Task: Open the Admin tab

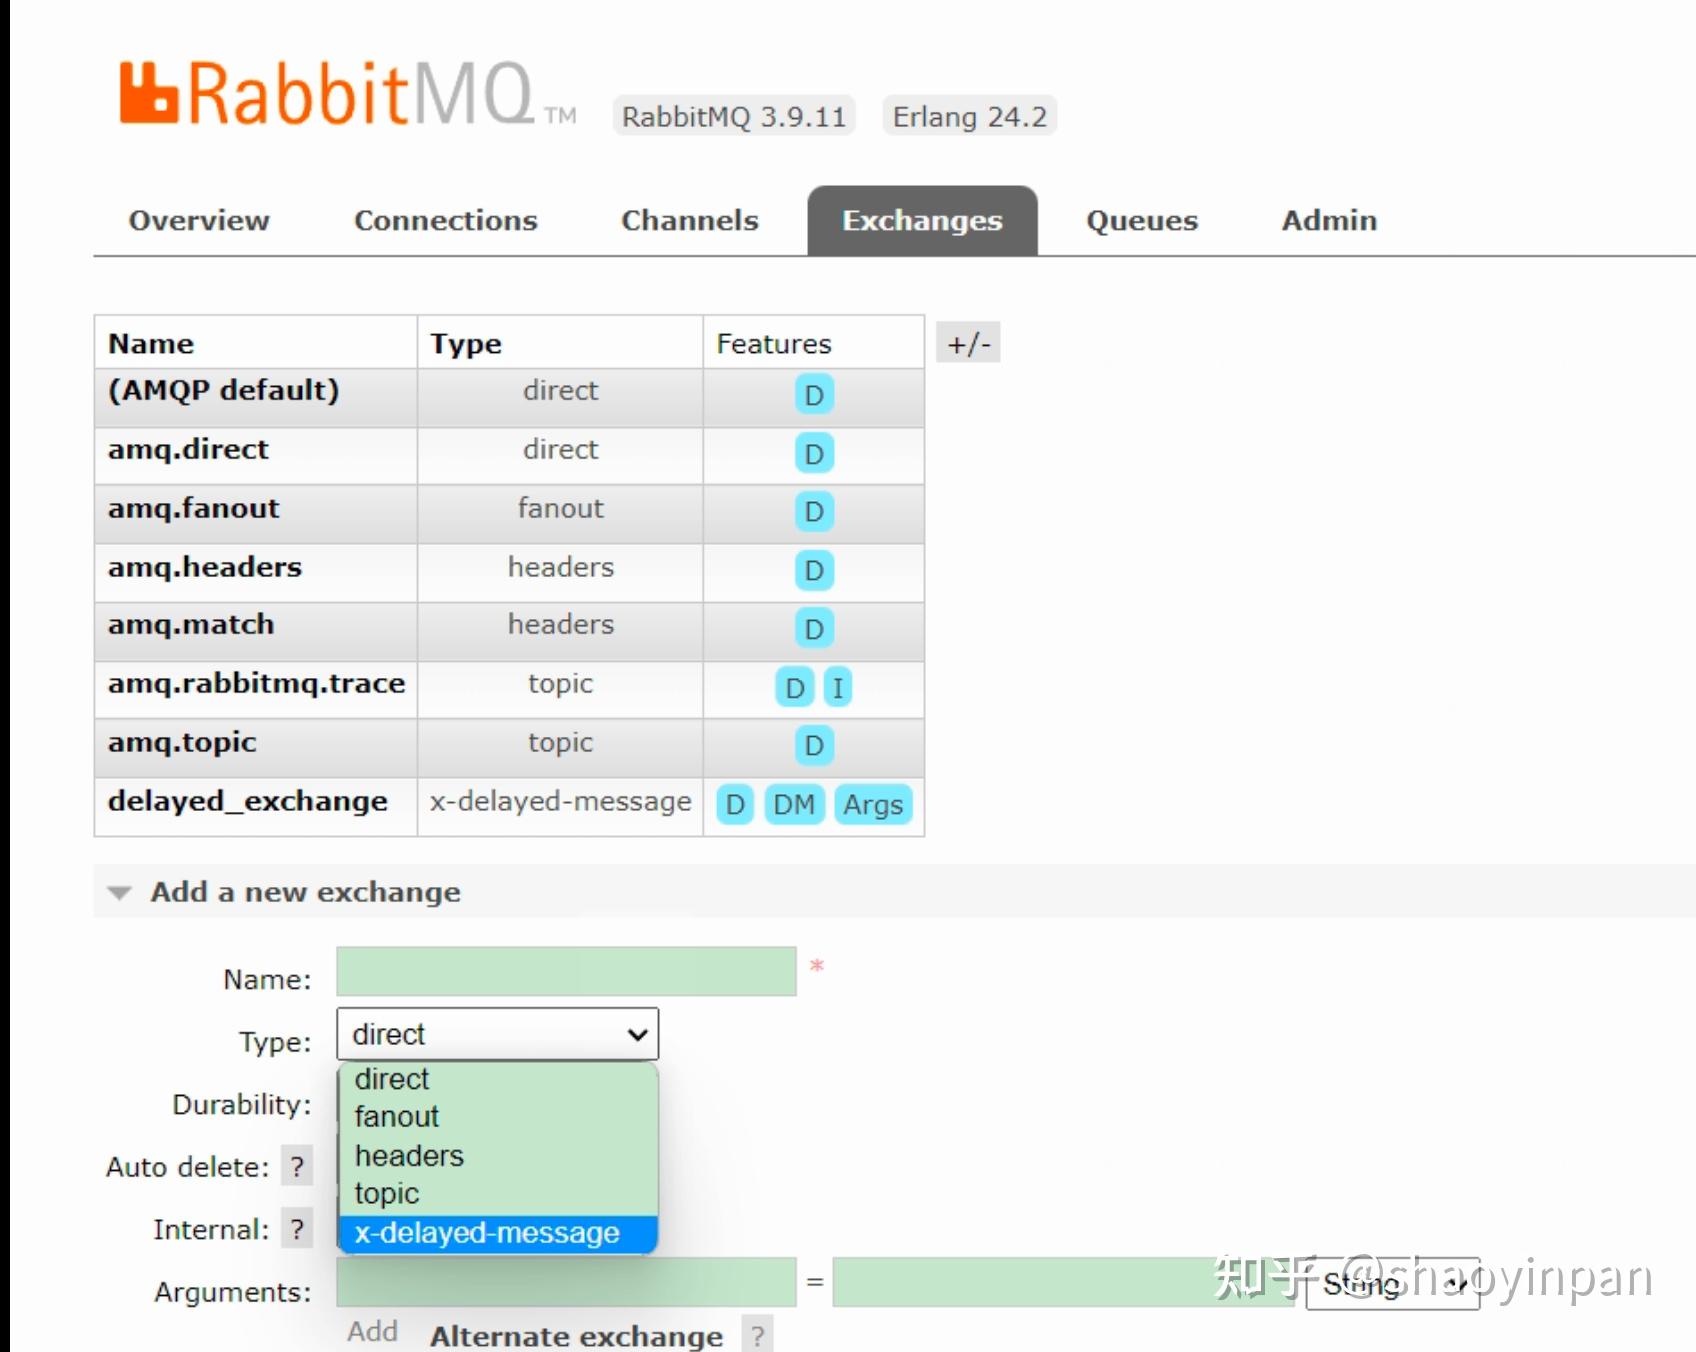Action: 1329,220
